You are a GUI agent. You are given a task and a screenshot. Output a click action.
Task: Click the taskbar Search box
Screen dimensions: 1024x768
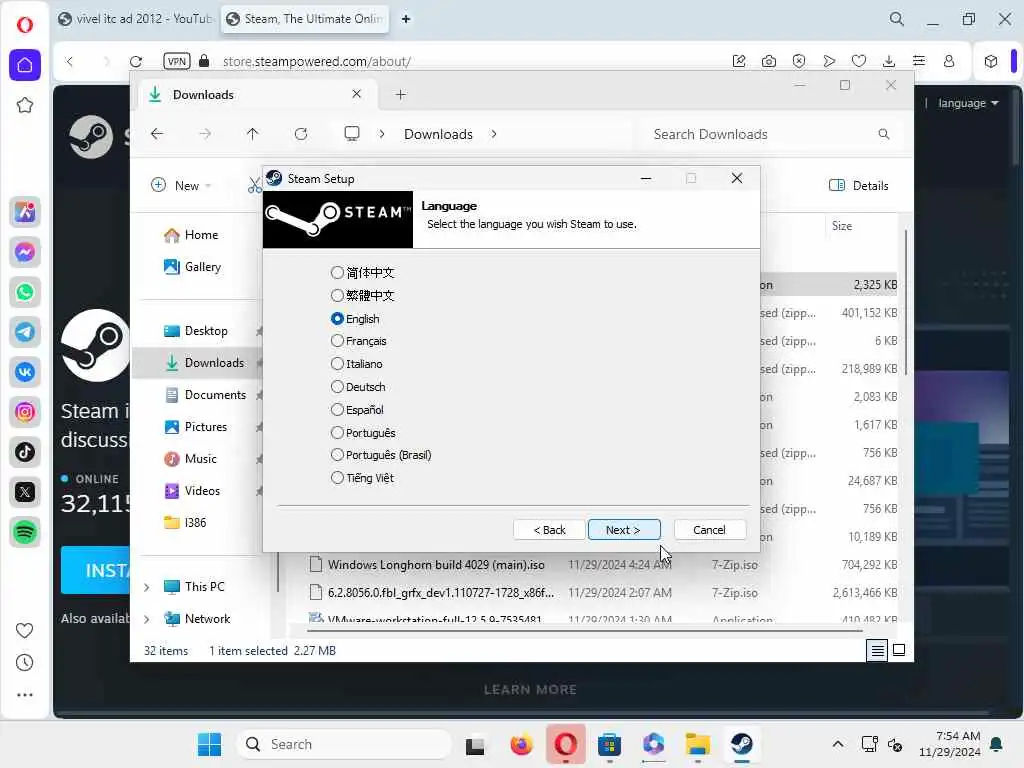point(344,744)
